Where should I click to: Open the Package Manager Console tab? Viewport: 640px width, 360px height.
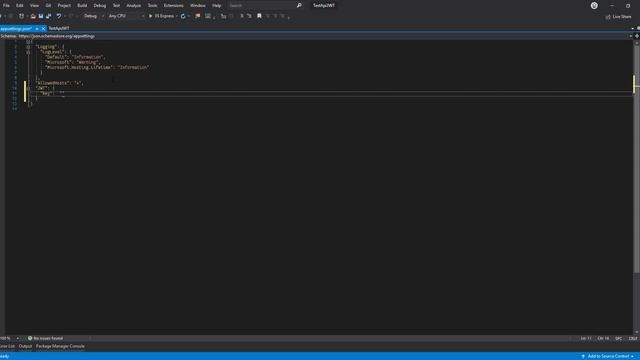pos(60,346)
